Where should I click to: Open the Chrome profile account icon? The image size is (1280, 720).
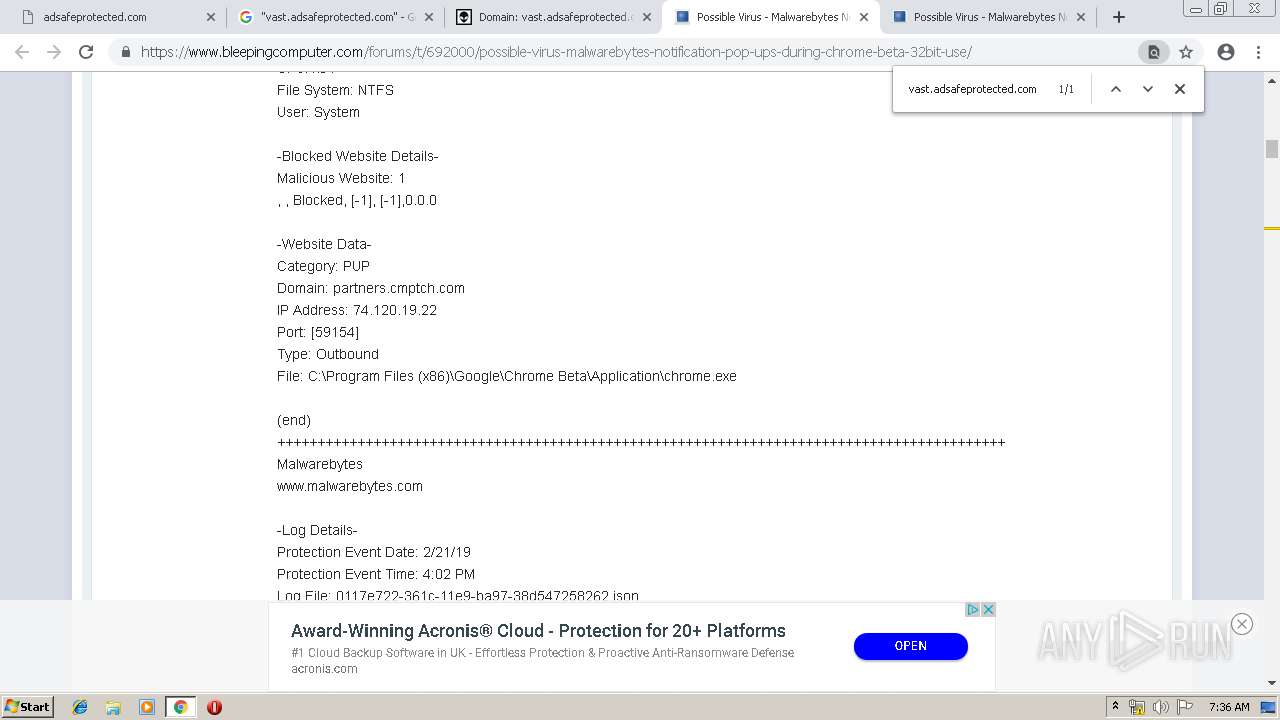pyautogui.click(x=1226, y=52)
